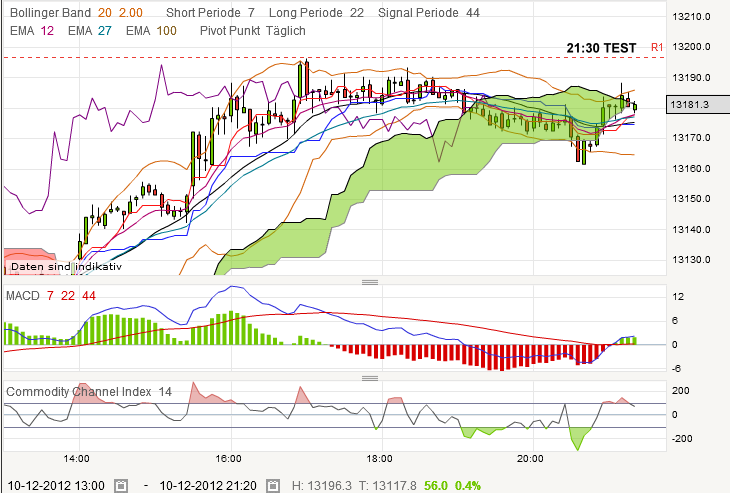Click the Bollinger Band indicator label
The height and width of the screenshot is (493, 730).
tap(50, 13)
